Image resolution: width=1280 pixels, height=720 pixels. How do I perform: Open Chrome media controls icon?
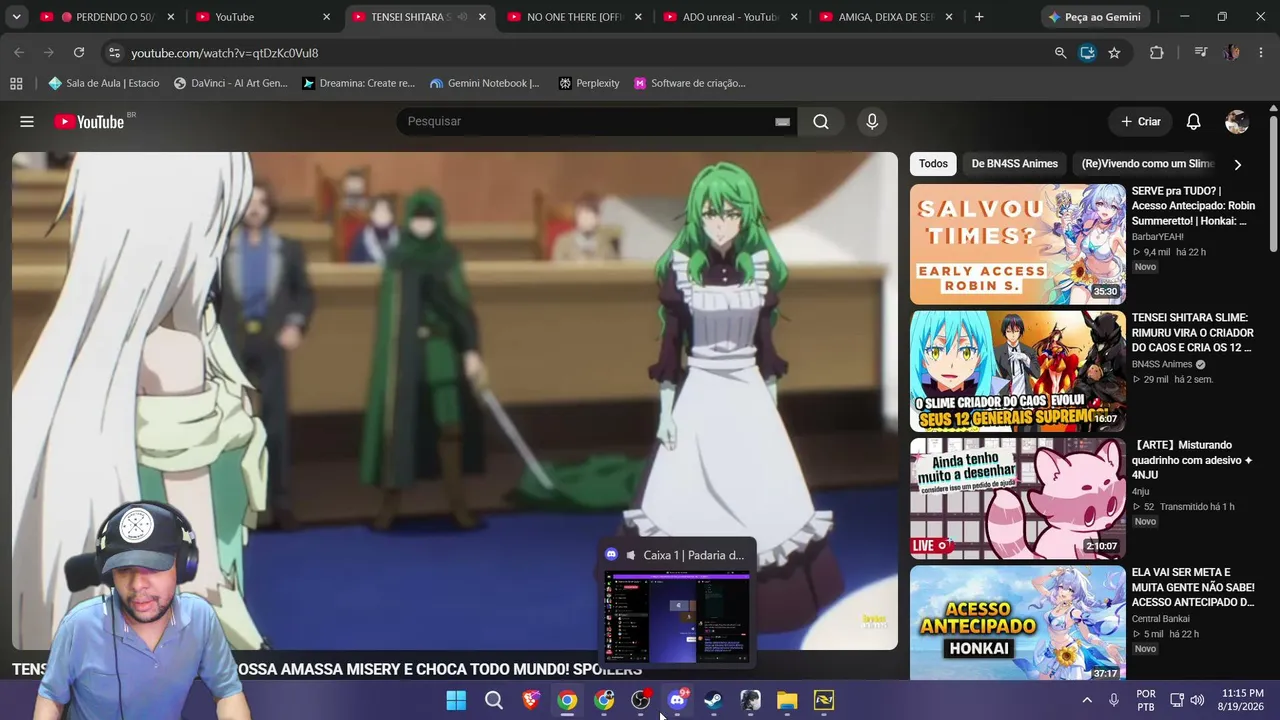pos(1201,52)
